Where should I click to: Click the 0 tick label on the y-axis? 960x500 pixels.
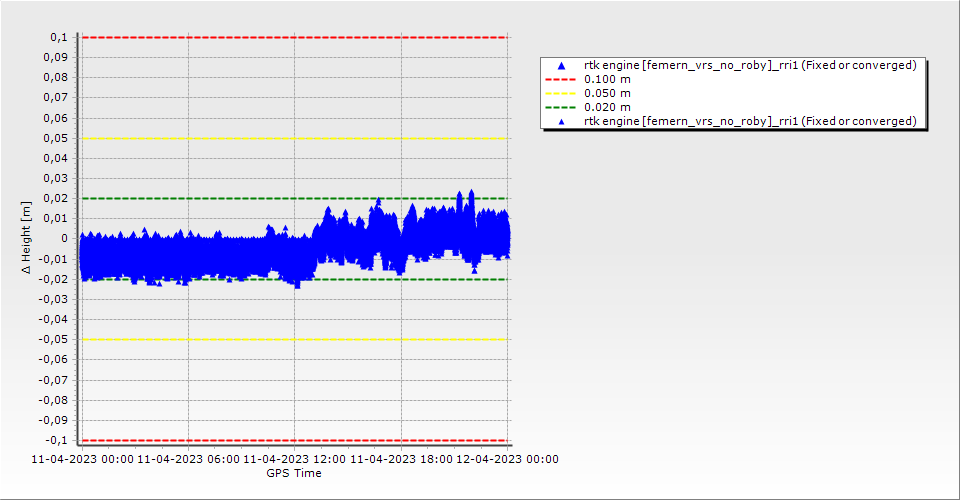click(x=64, y=239)
